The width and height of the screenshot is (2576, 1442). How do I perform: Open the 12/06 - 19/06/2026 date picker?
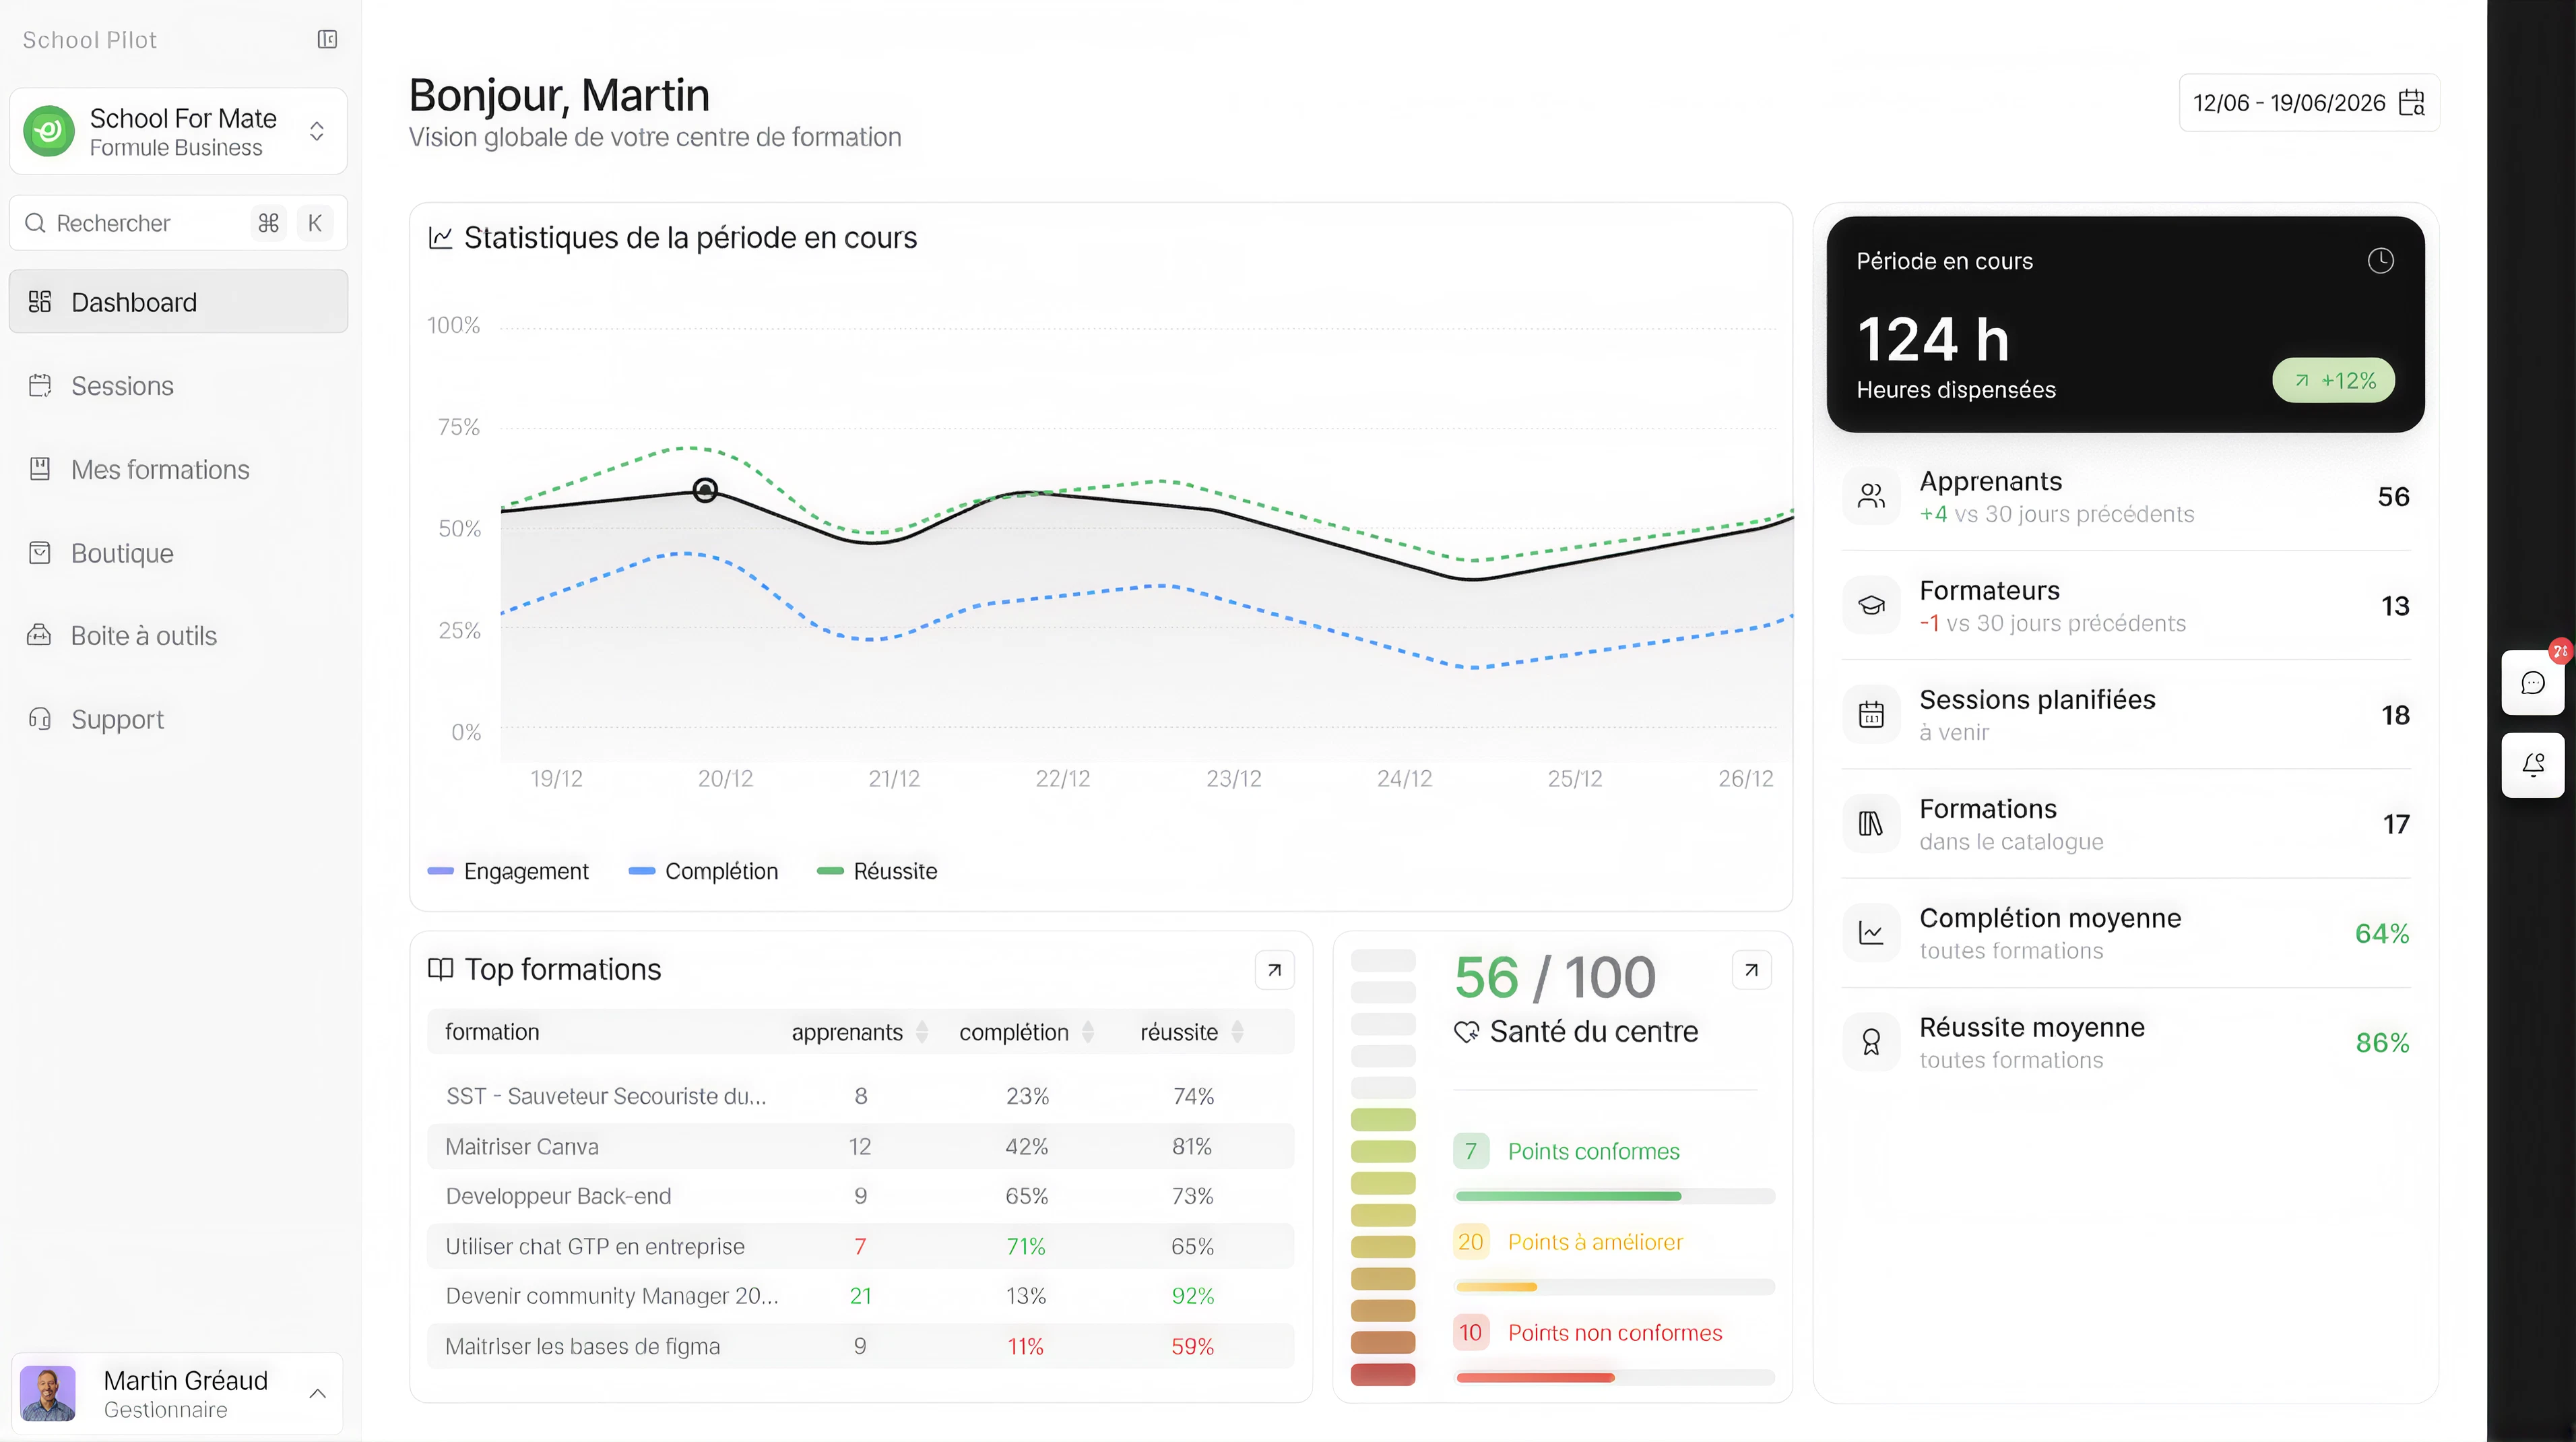click(2309, 103)
